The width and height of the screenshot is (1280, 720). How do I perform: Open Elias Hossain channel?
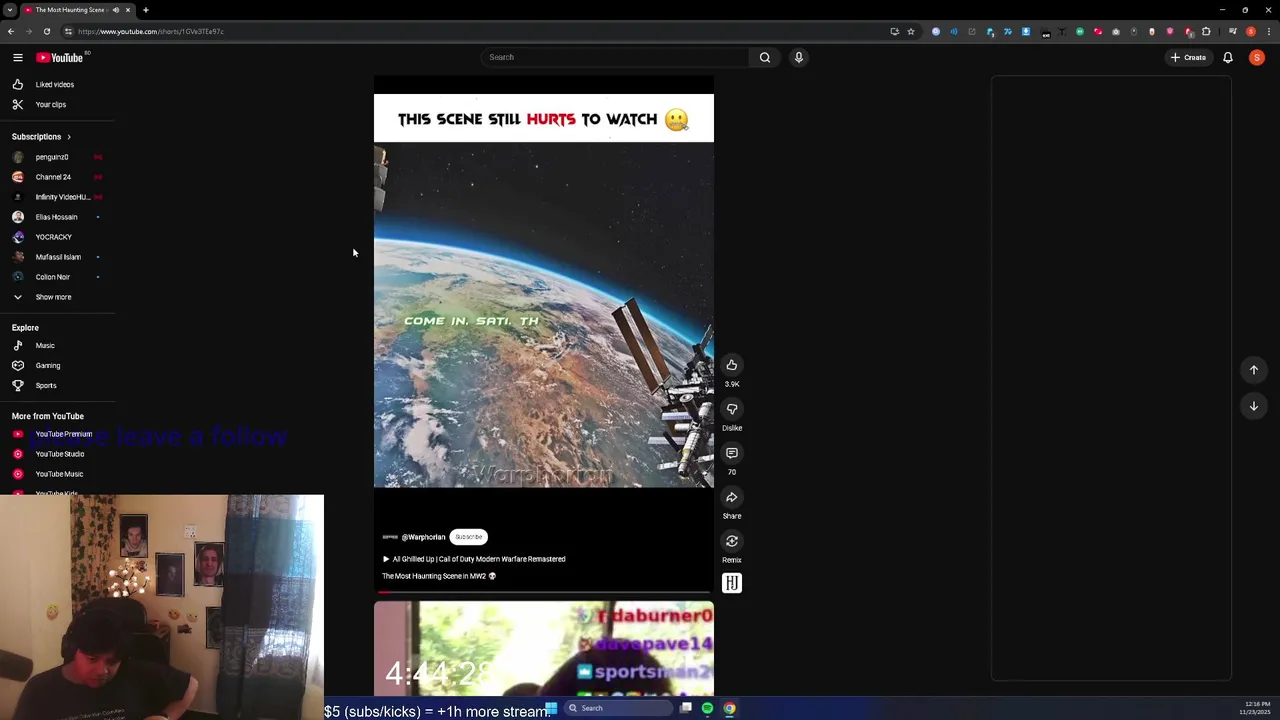click(x=56, y=217)
